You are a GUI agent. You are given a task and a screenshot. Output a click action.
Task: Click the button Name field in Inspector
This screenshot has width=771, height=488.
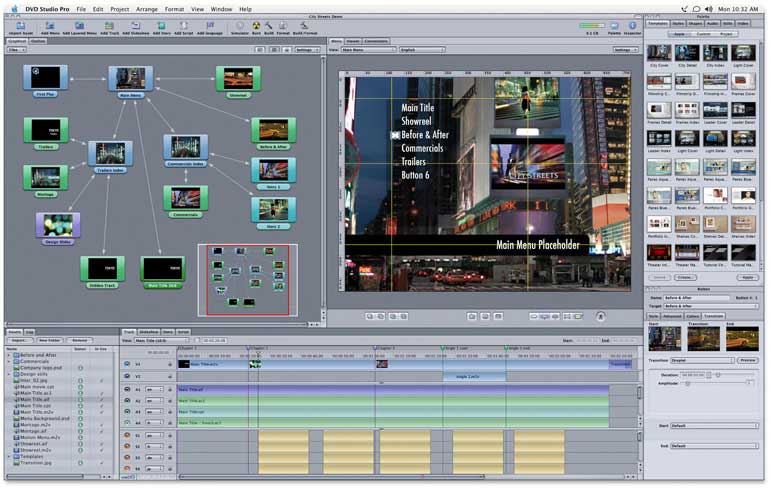point(696,298)
